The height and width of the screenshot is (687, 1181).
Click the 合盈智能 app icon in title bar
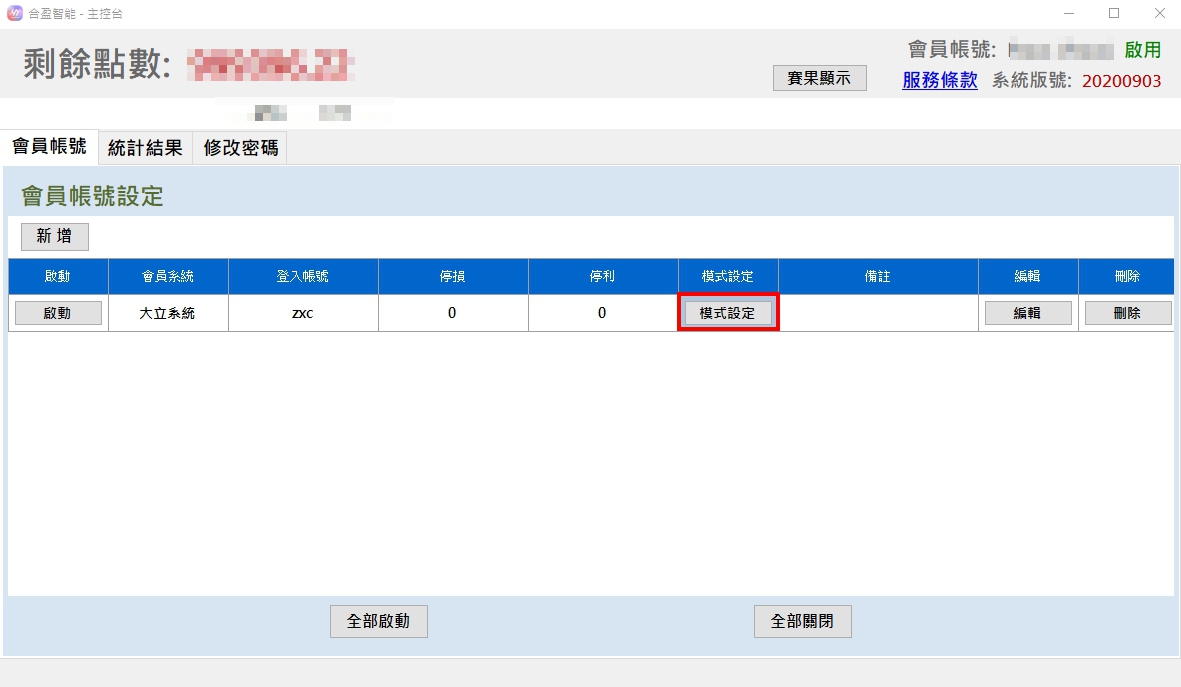point(14,14)
